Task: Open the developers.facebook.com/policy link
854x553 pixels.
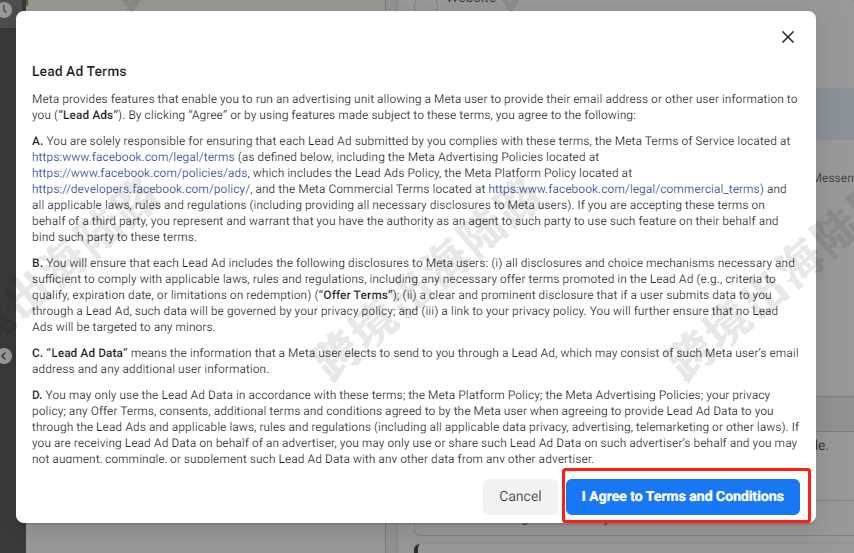Action: [141, 189]
